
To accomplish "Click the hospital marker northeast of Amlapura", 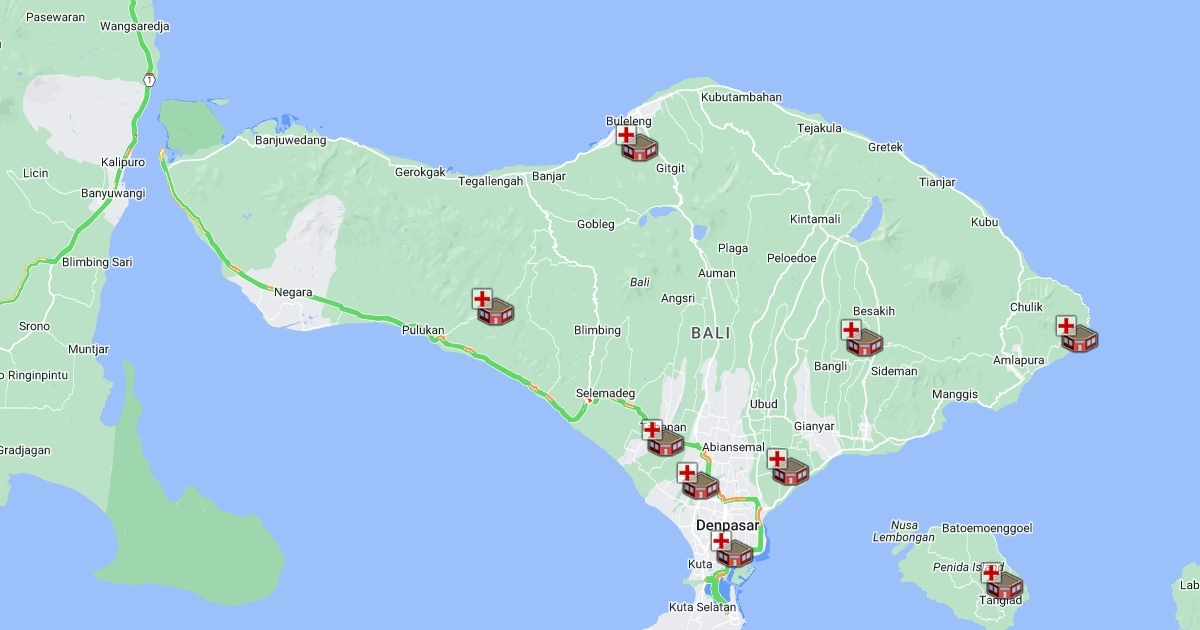I will point(1076,334).
